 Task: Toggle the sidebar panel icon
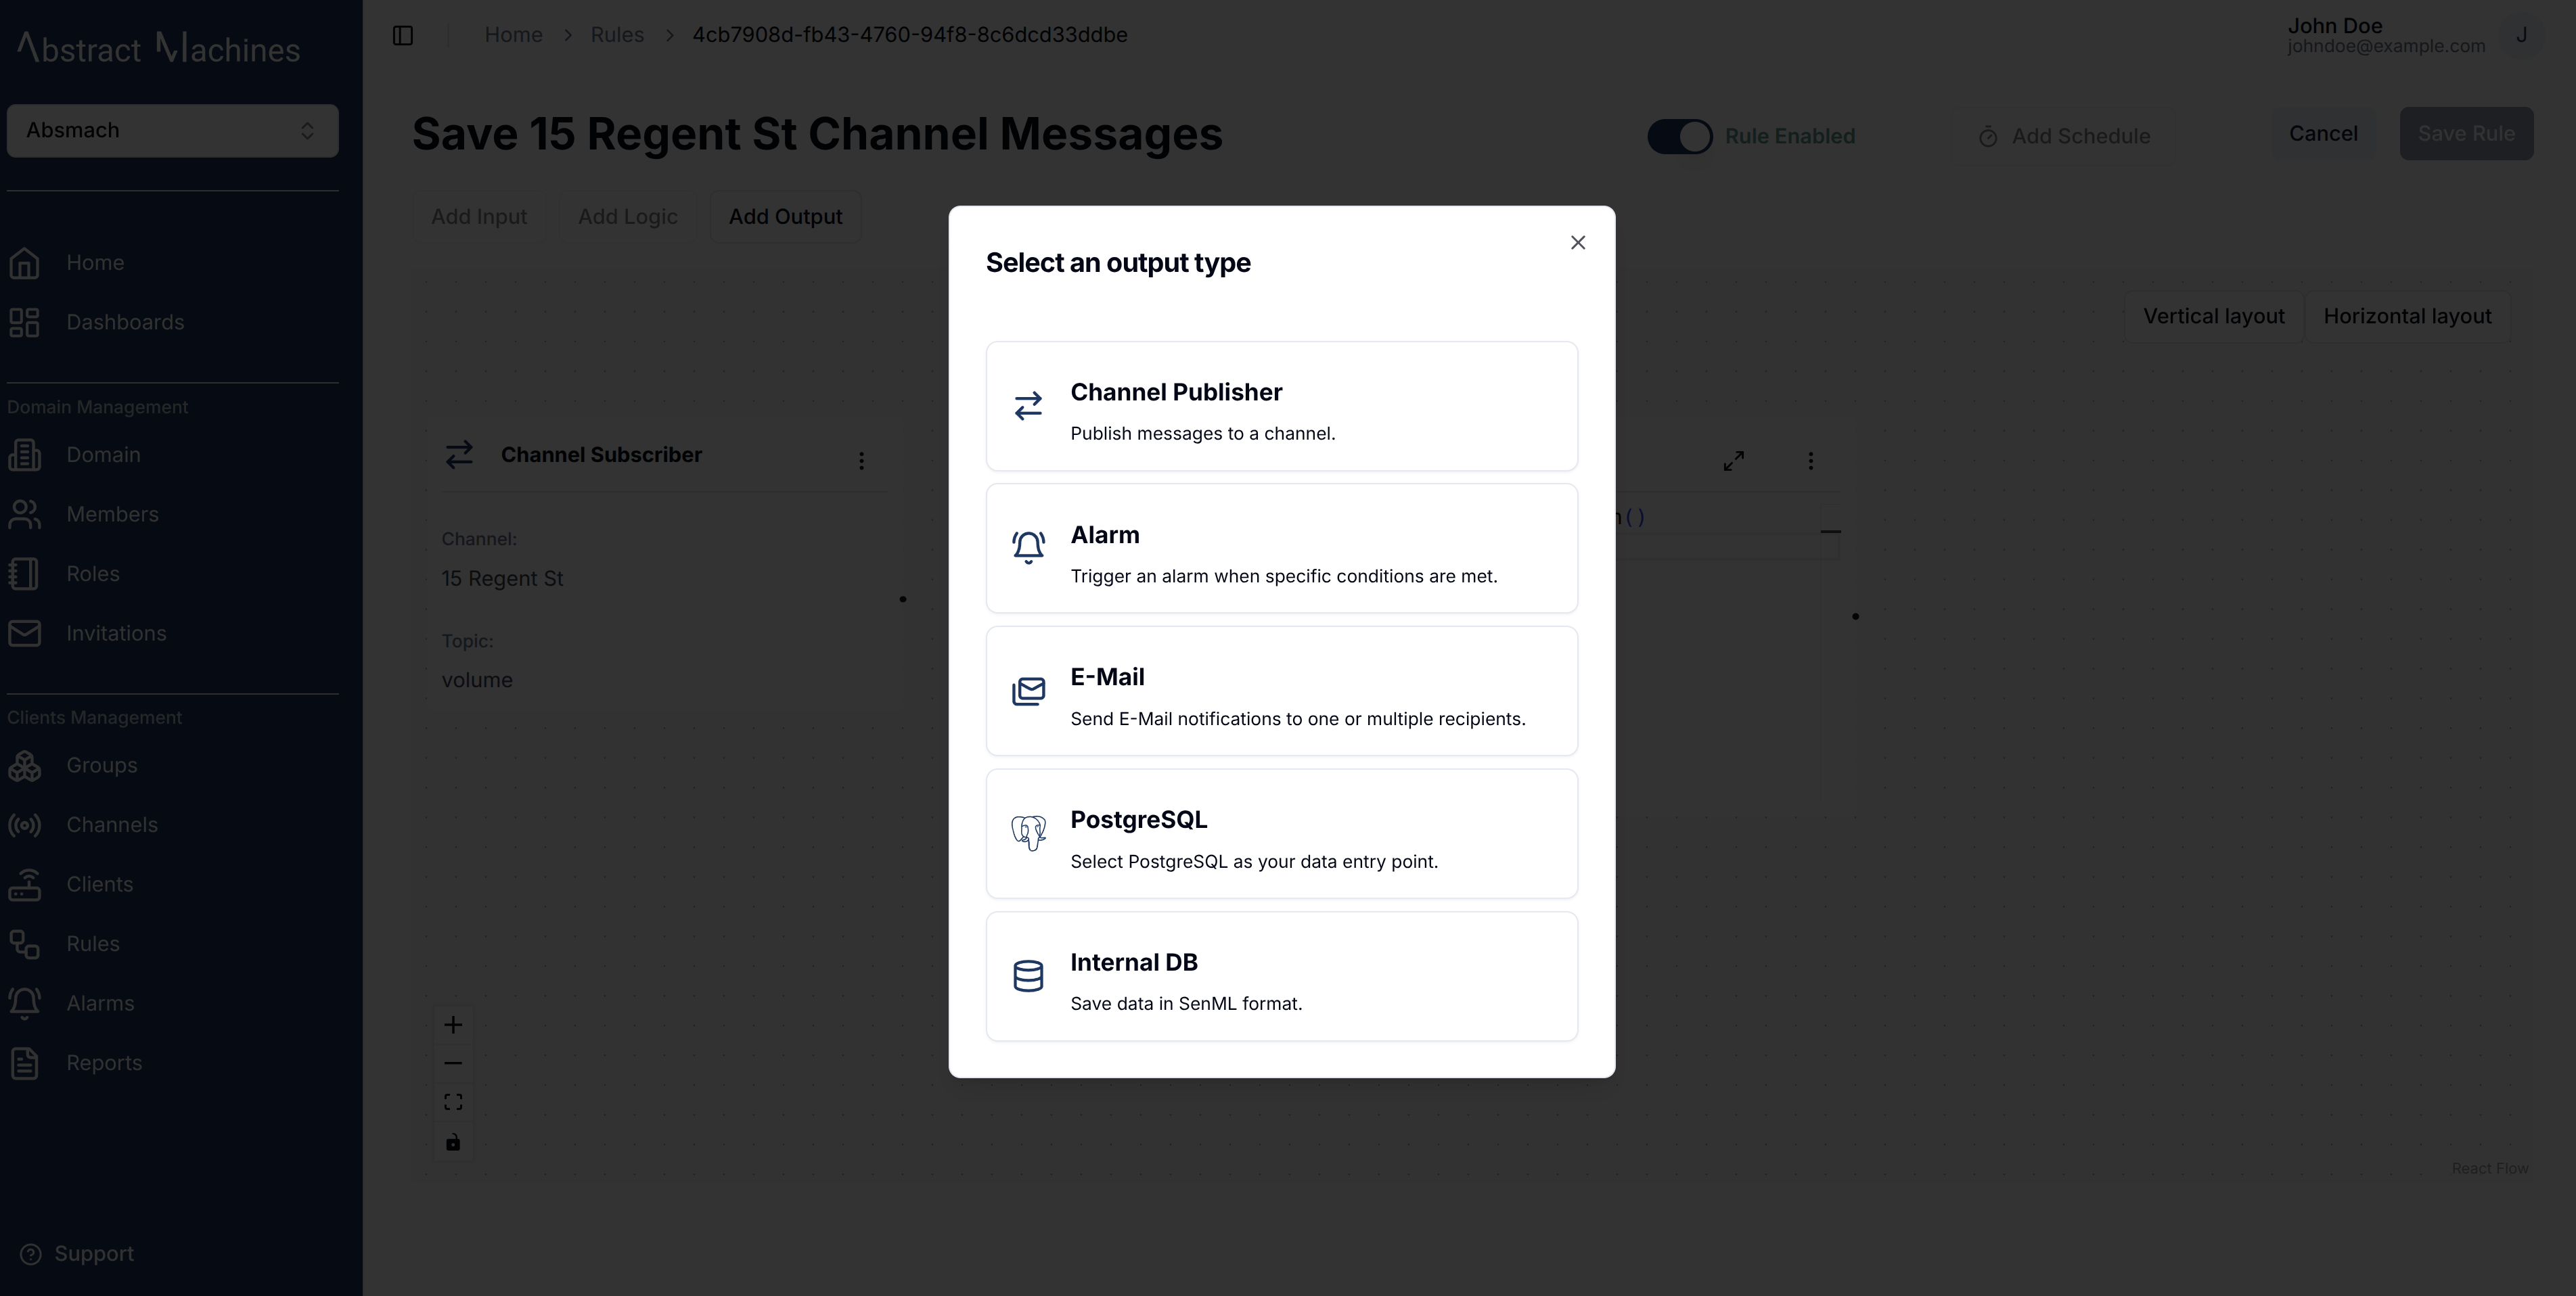[x=403, y=36]
